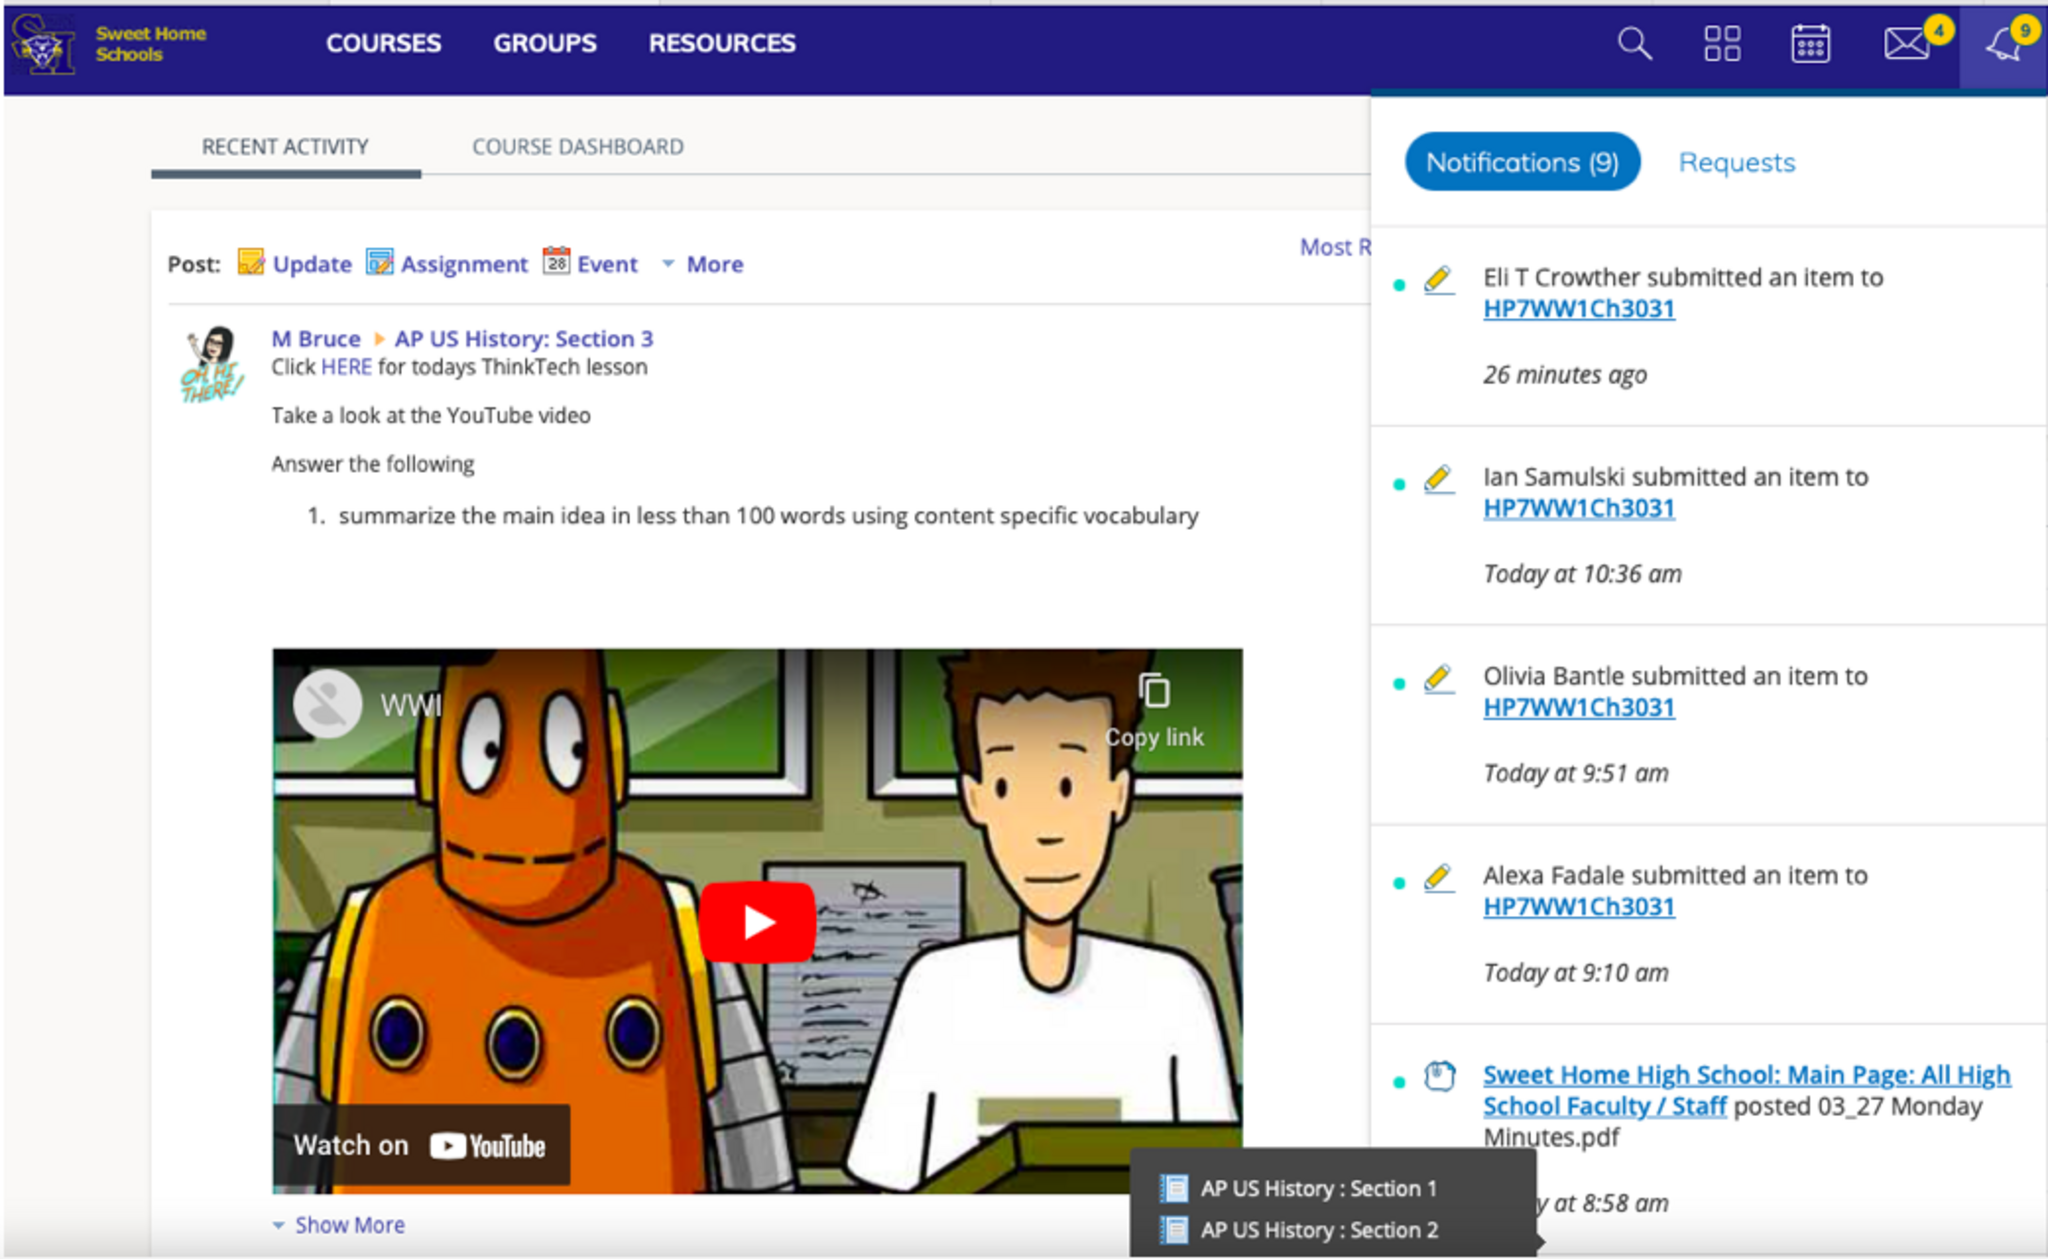
Task: Post a new Assignment
Action: [463, 264]
